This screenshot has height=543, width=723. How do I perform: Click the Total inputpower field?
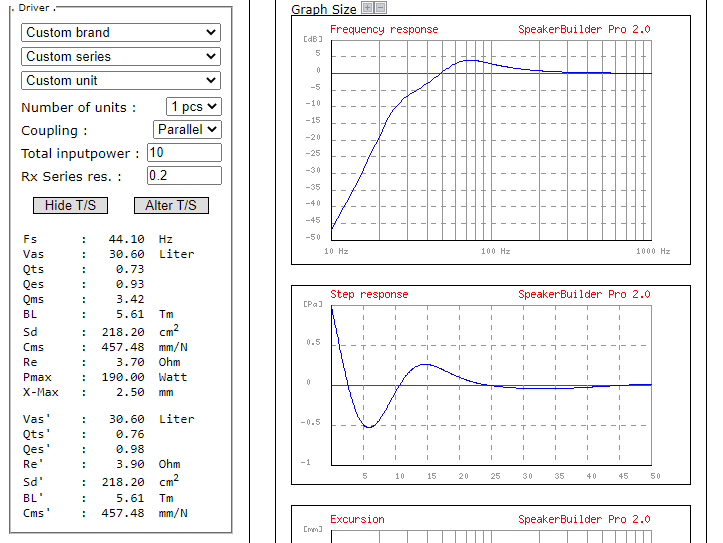(184, 153)
